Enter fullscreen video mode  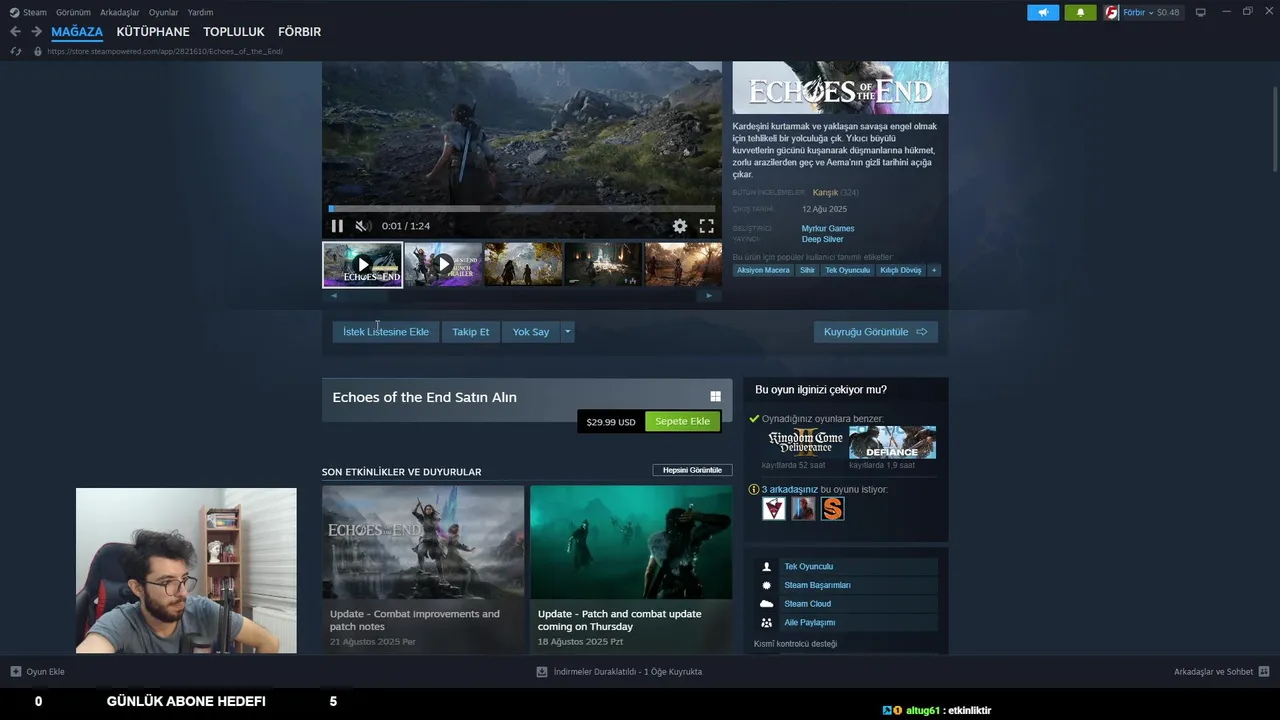pyautogui.click(x=706, y=226)
